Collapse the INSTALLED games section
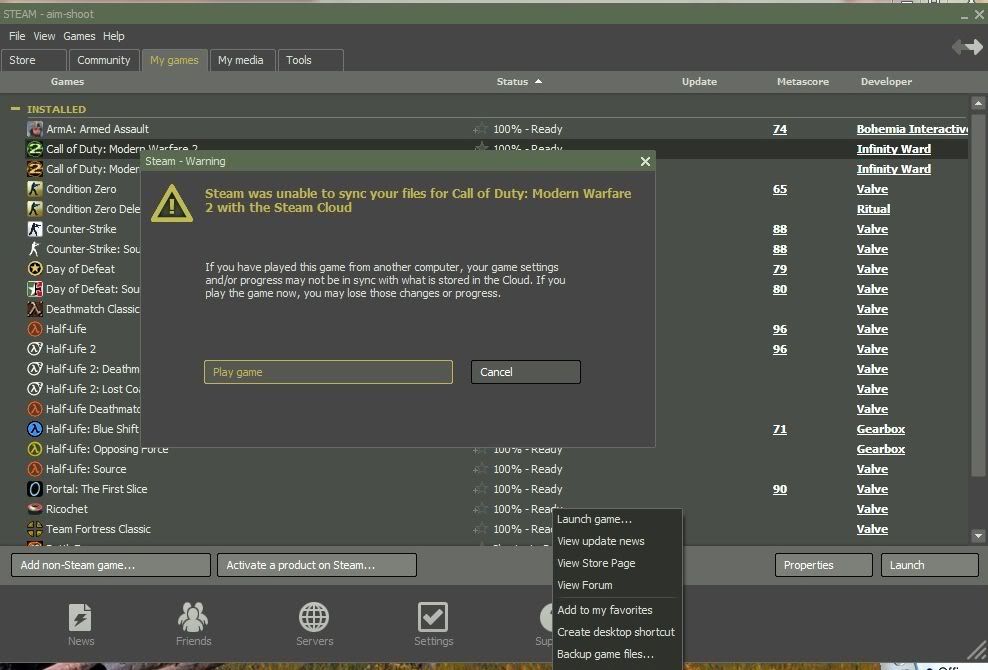The width and height of the screenshot is (988, 670). point(15,109)
